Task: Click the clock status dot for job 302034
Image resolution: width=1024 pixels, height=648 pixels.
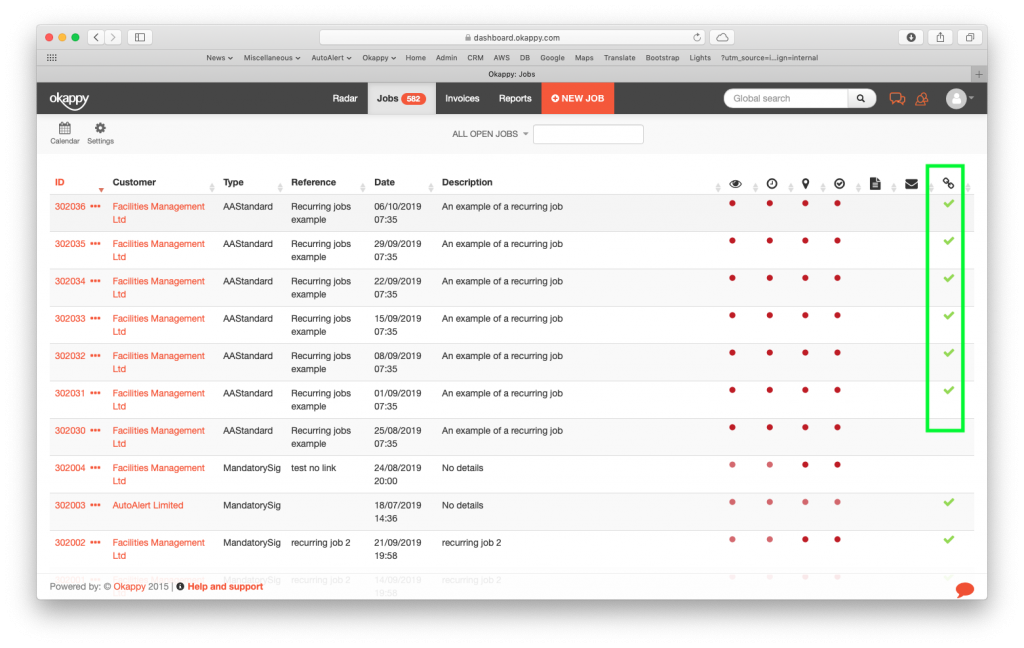Action: pyautogui.click(x=770, y=278)
